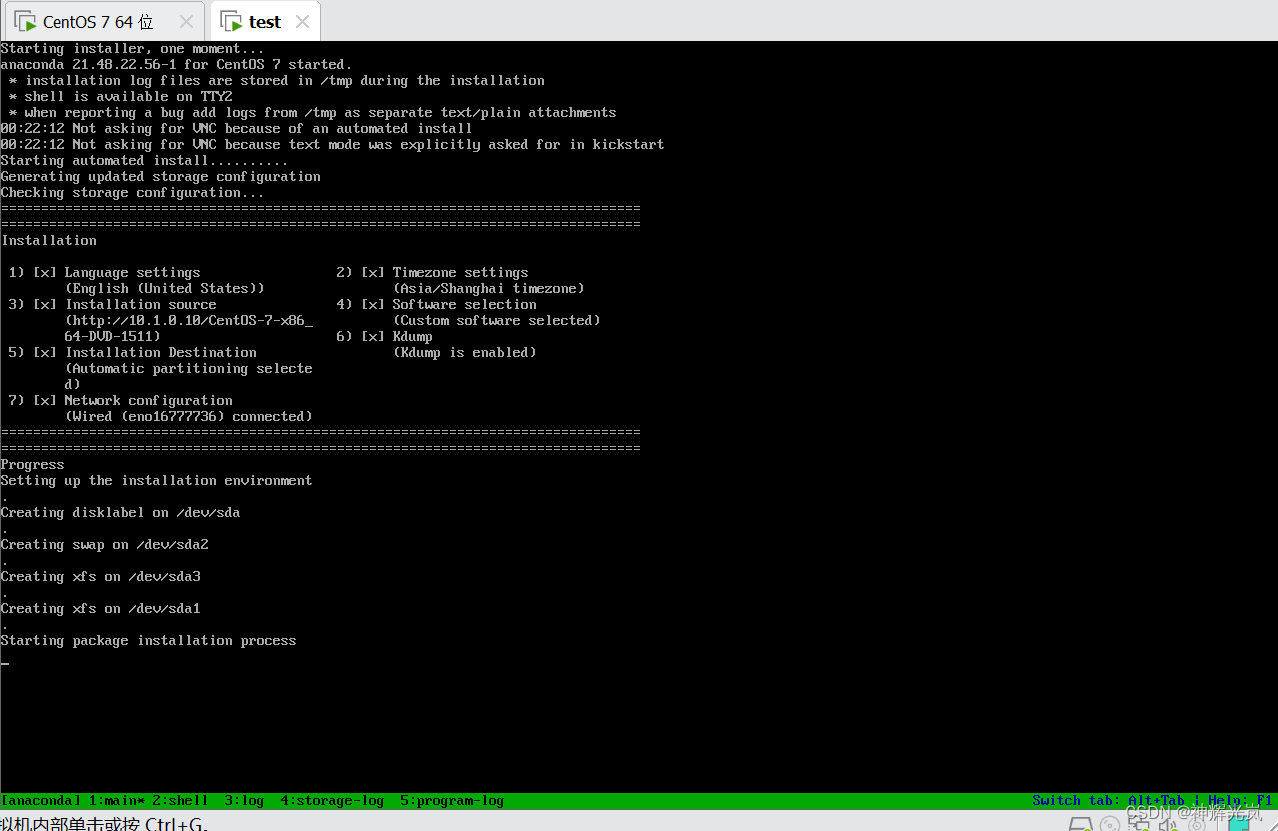Click the Installation Destination [x] marker
Image resolution: width=1278 pixels, height=831 pixels.
coord(45,352)
